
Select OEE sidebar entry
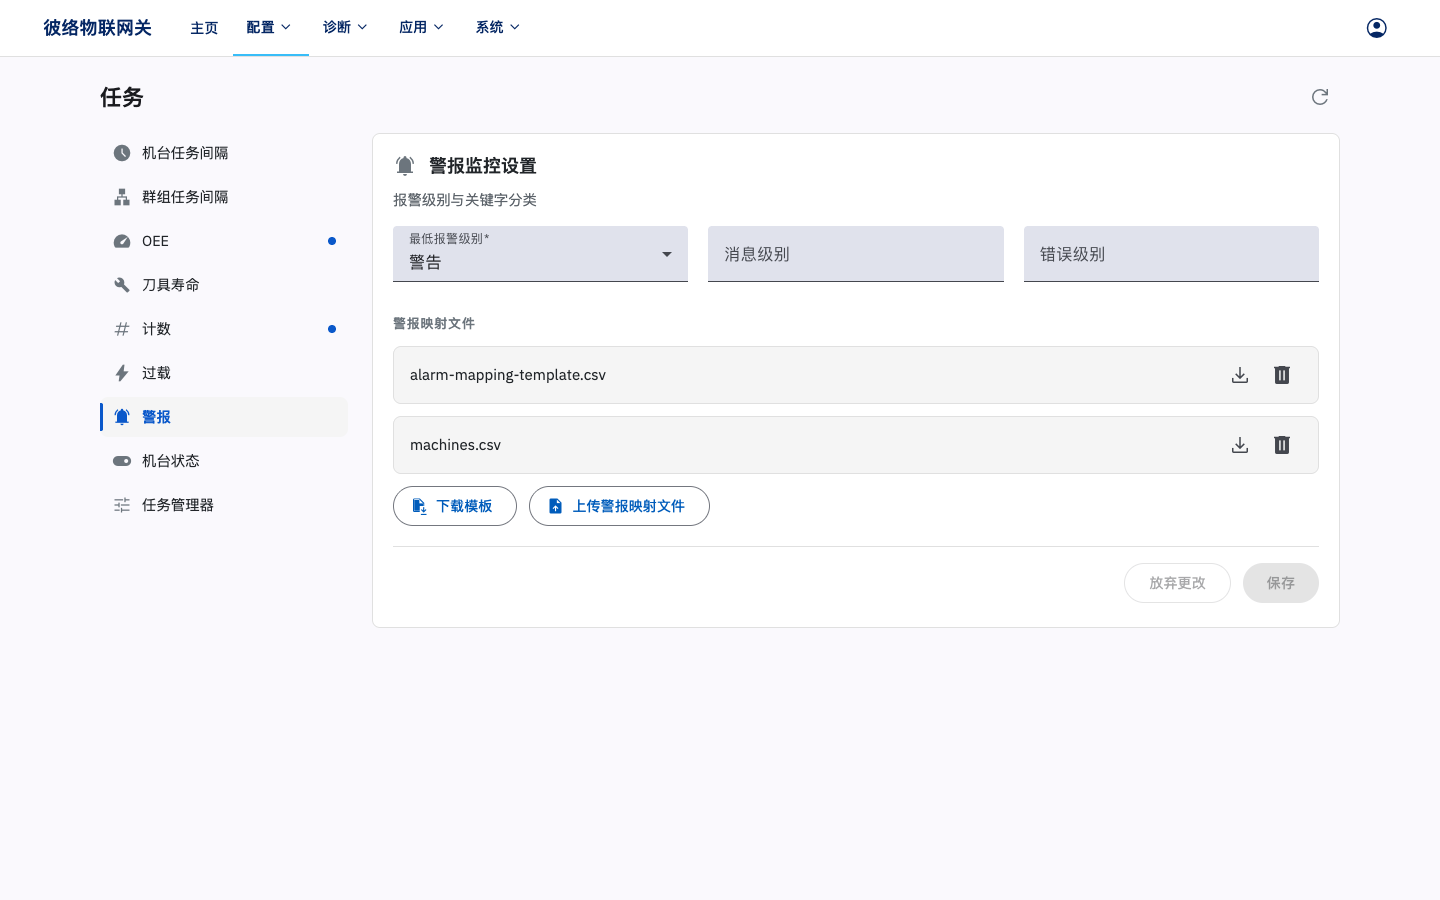coord(224,241)
